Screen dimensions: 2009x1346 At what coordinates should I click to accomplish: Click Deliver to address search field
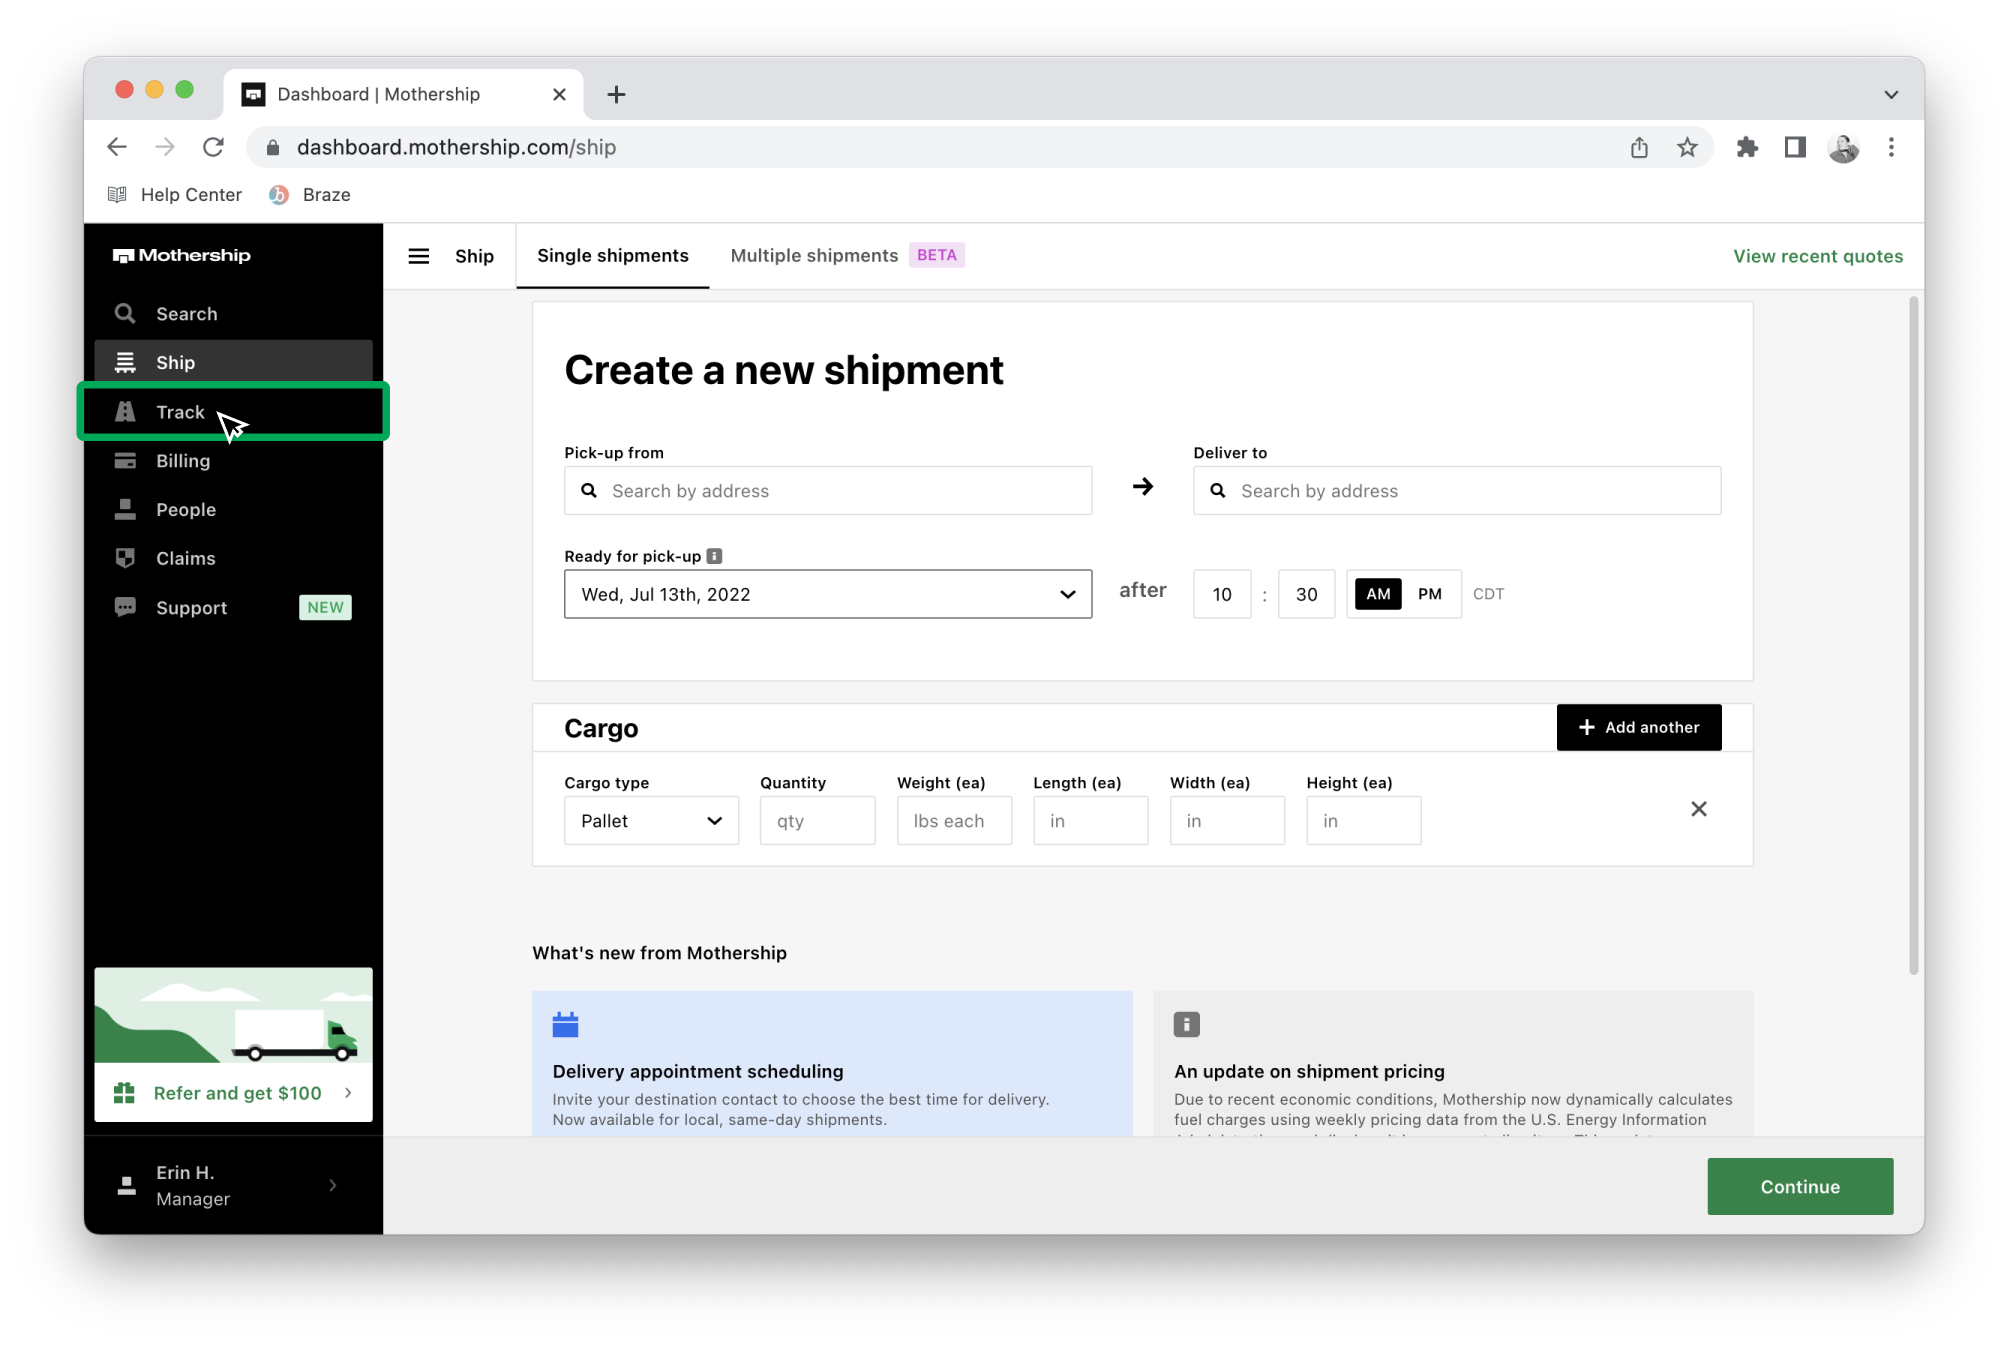click(x=1457, y=491)
